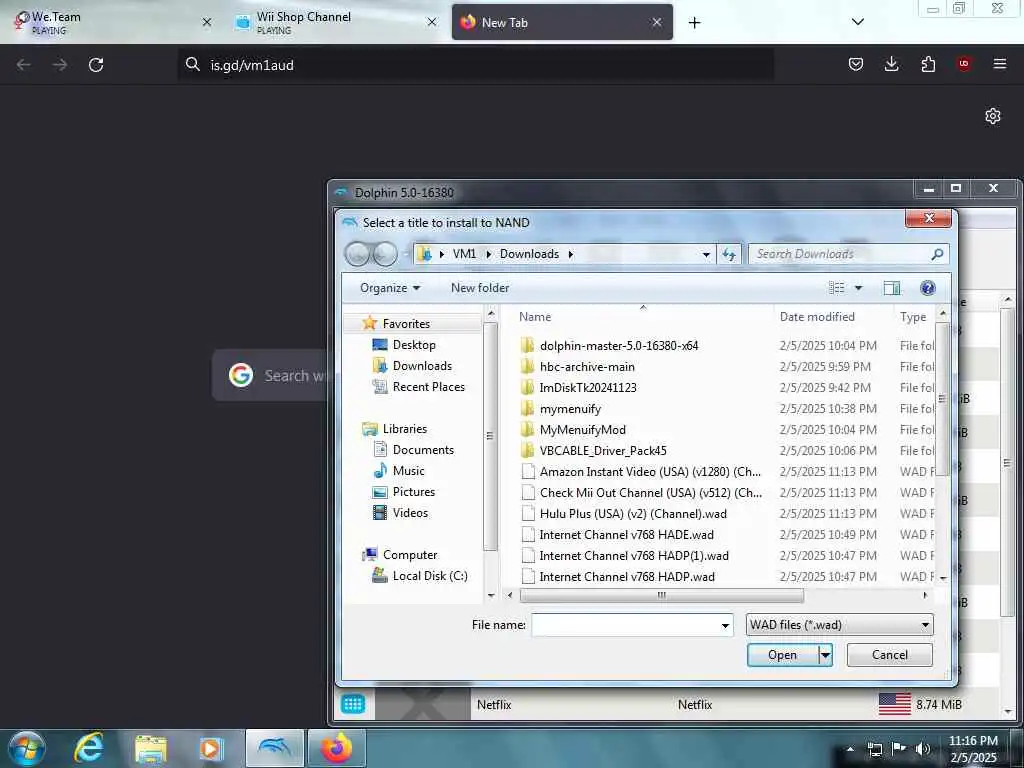Change view icon in file dialog
This screenshot has height=768, width=1024.
[837, 288]
